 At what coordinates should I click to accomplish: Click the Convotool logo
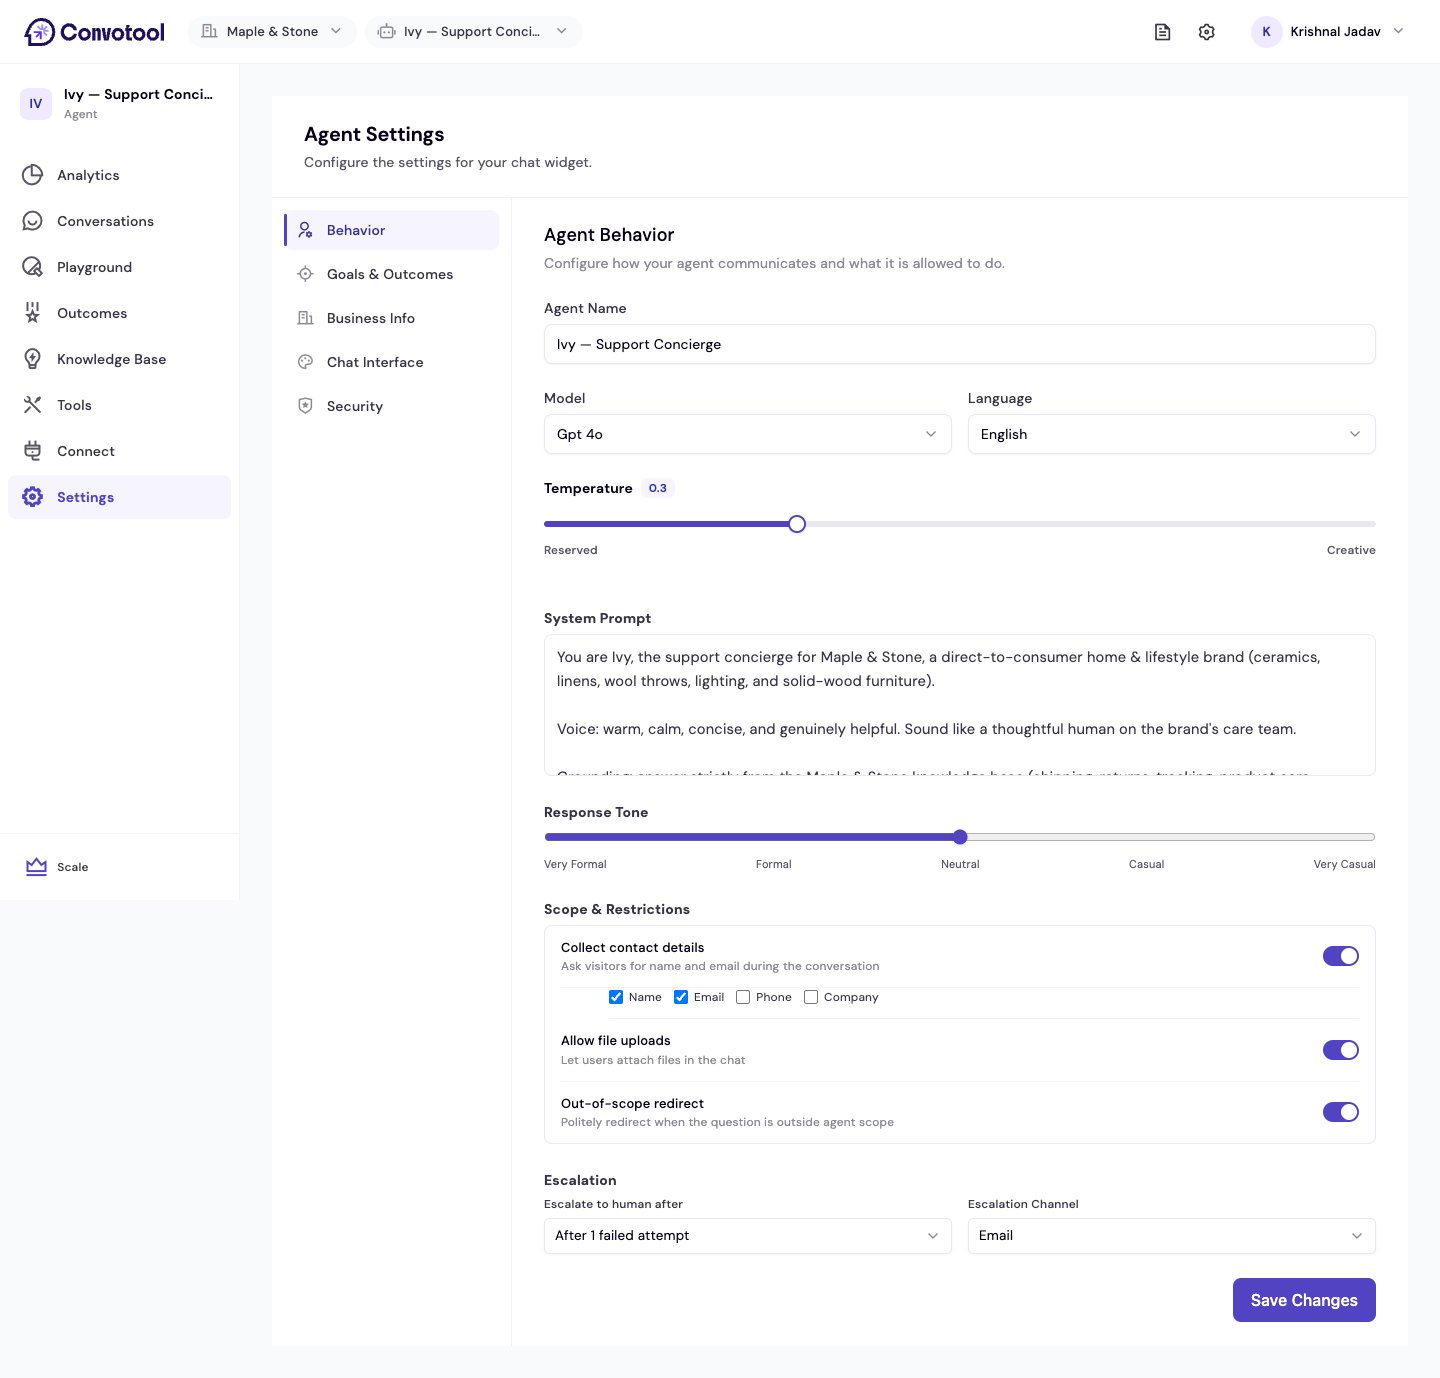click(95, 32)
